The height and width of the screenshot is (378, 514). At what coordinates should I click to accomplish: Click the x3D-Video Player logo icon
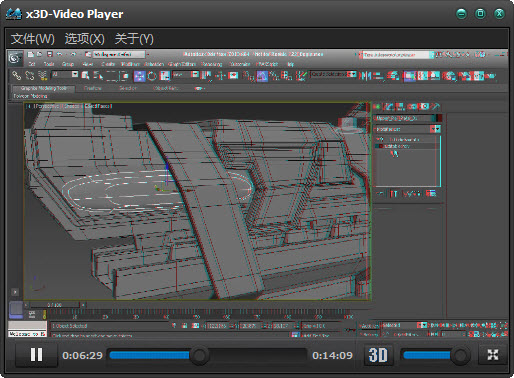coord(14,14)
